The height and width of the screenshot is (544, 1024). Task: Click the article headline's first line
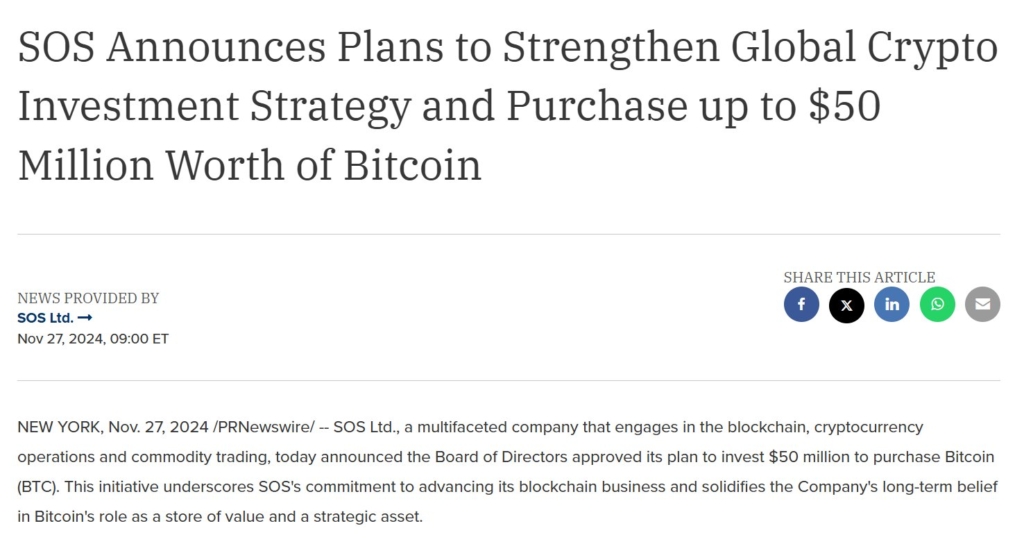coord(507,48)
